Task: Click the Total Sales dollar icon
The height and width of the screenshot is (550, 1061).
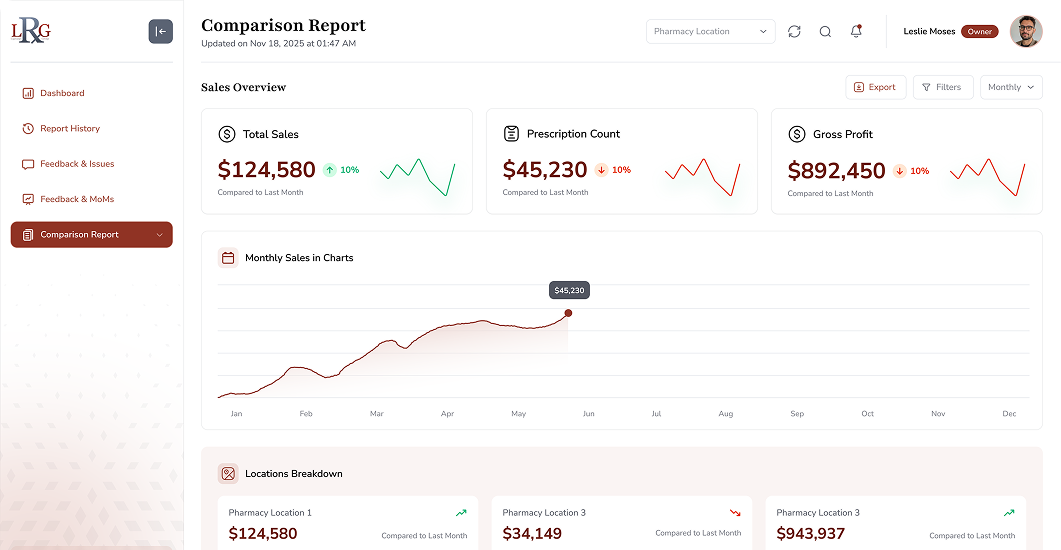Action: (x=227, y=134)
